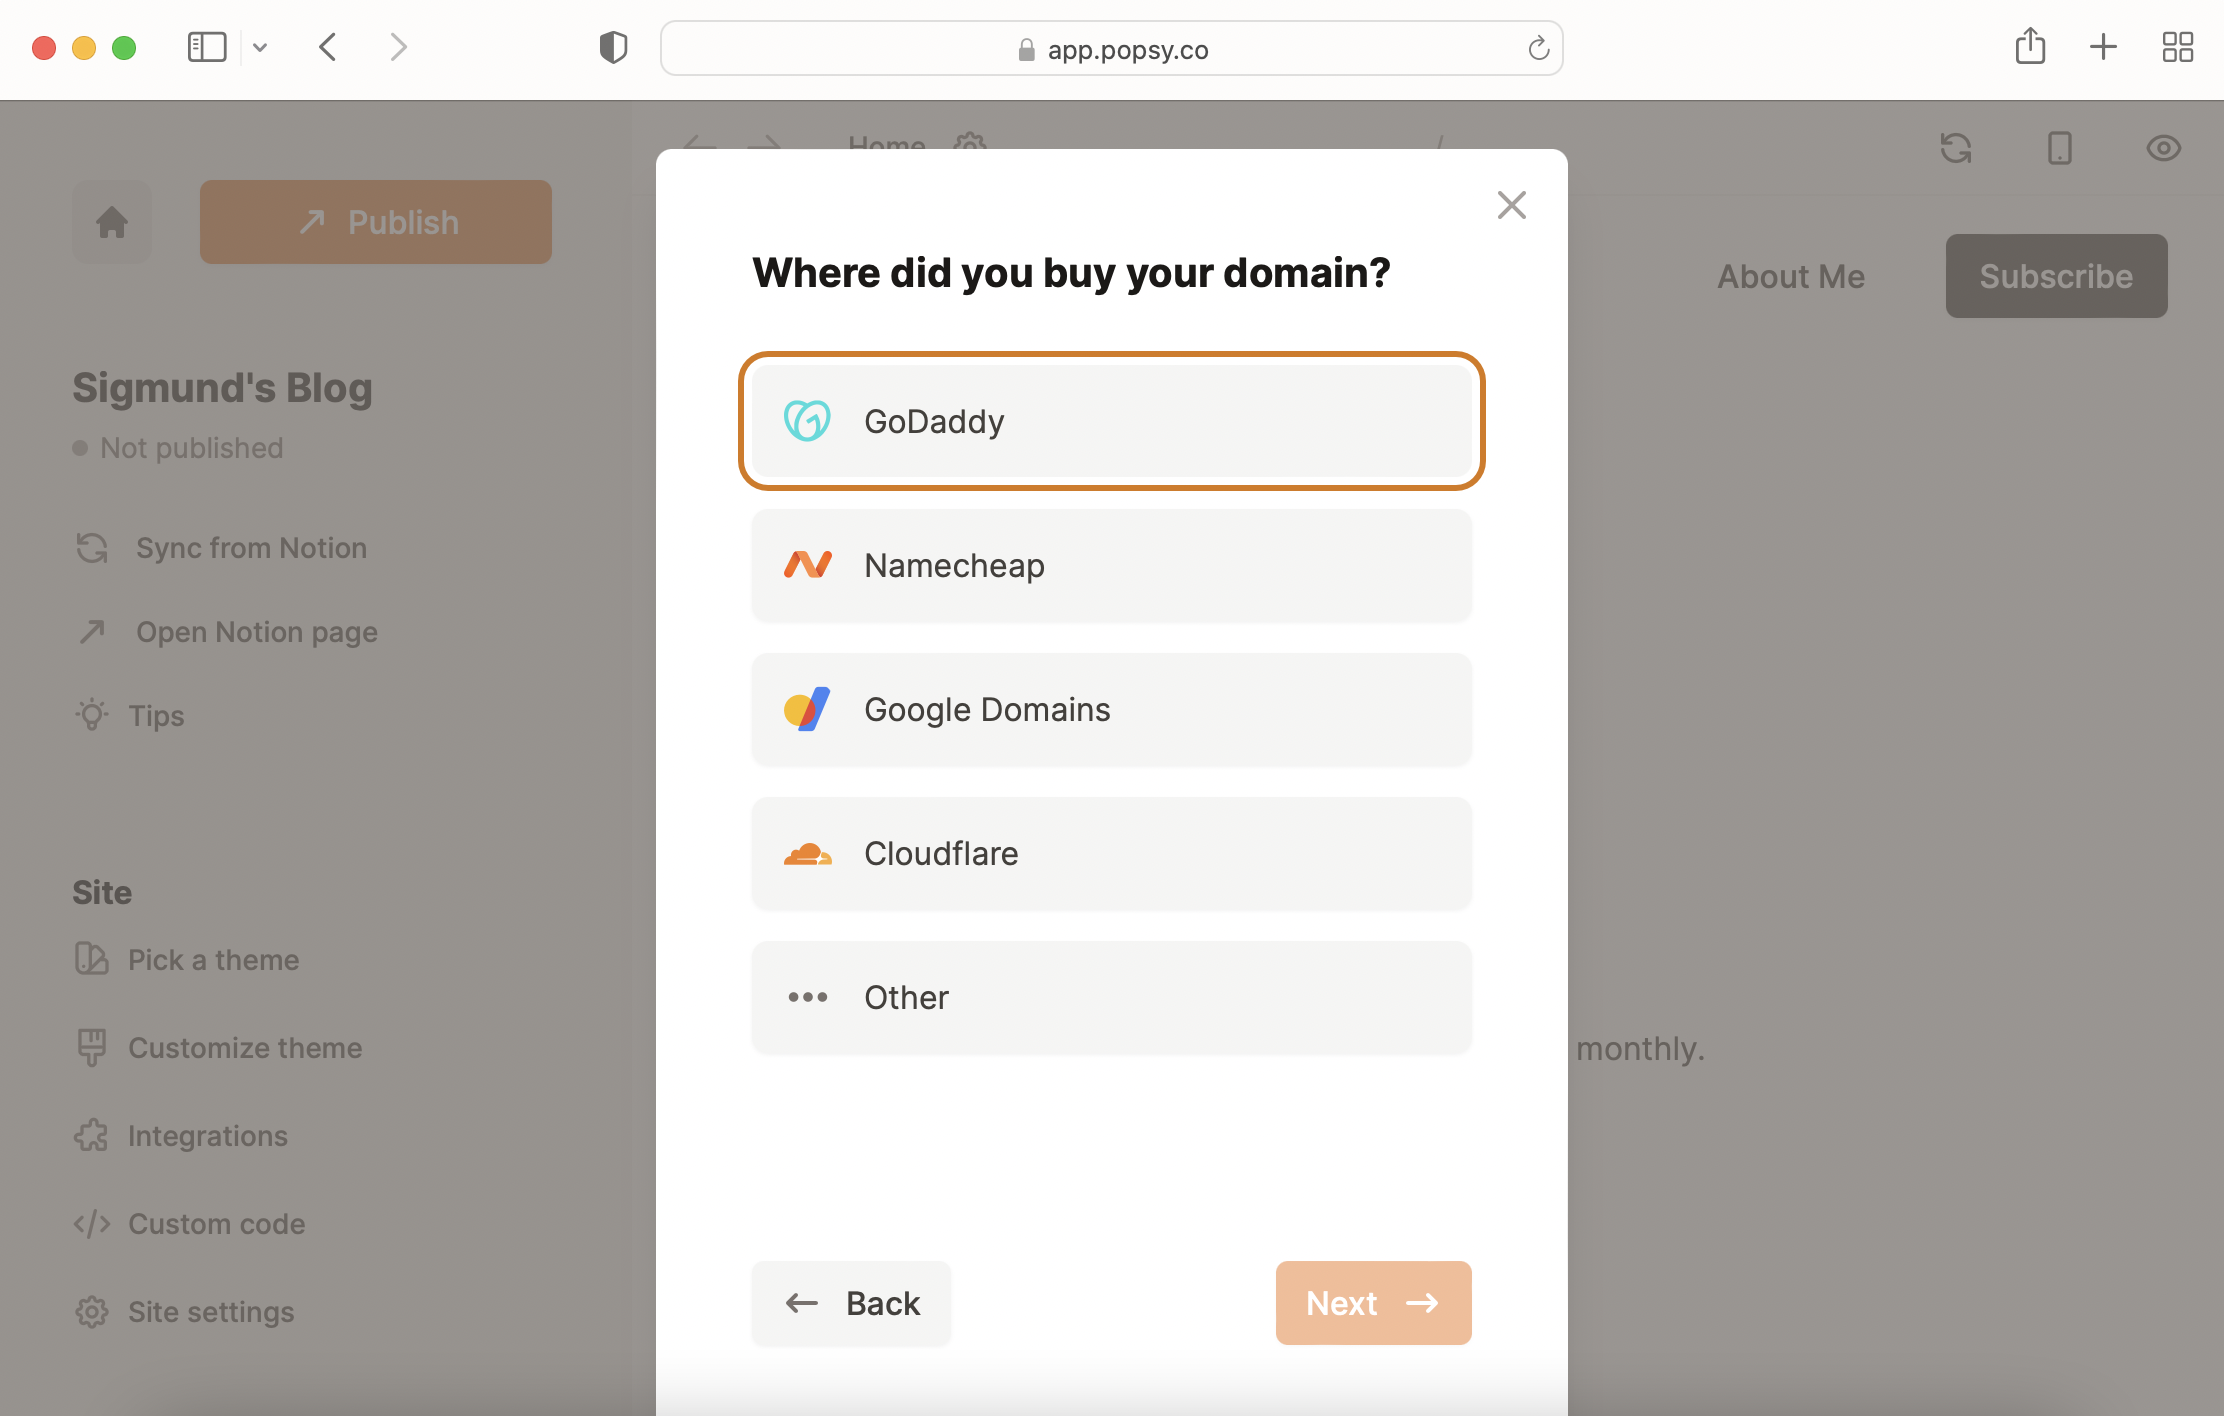
Task: Click the refresh sync icon in top bar
Action: click(1955, 148)
